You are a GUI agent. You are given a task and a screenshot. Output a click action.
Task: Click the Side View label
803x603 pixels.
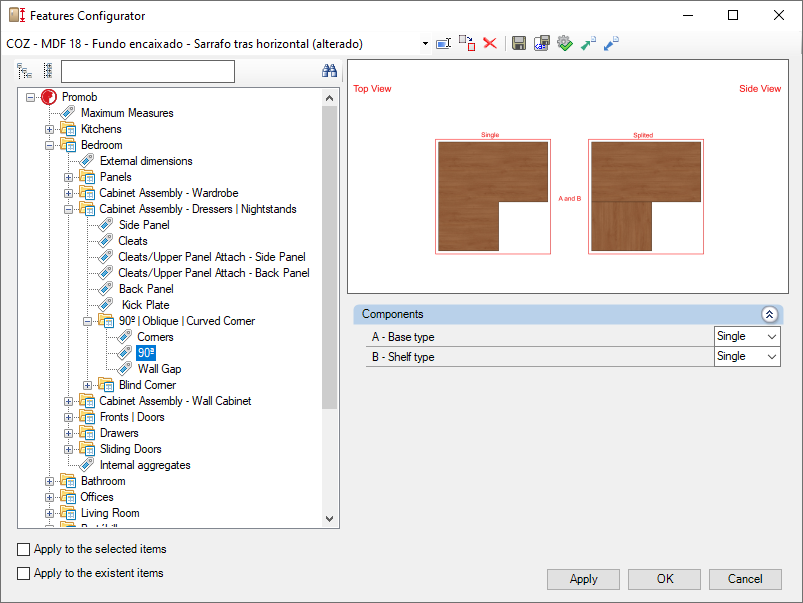click(x=760, y=89)
